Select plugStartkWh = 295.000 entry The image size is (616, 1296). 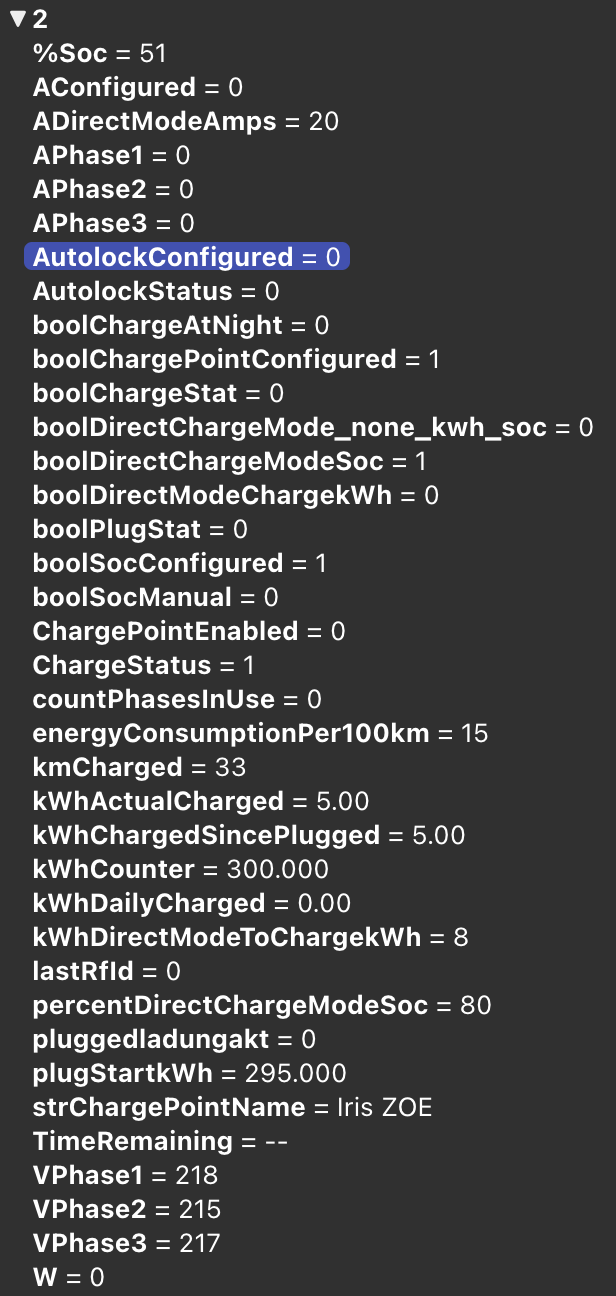tap(189, 1074)
